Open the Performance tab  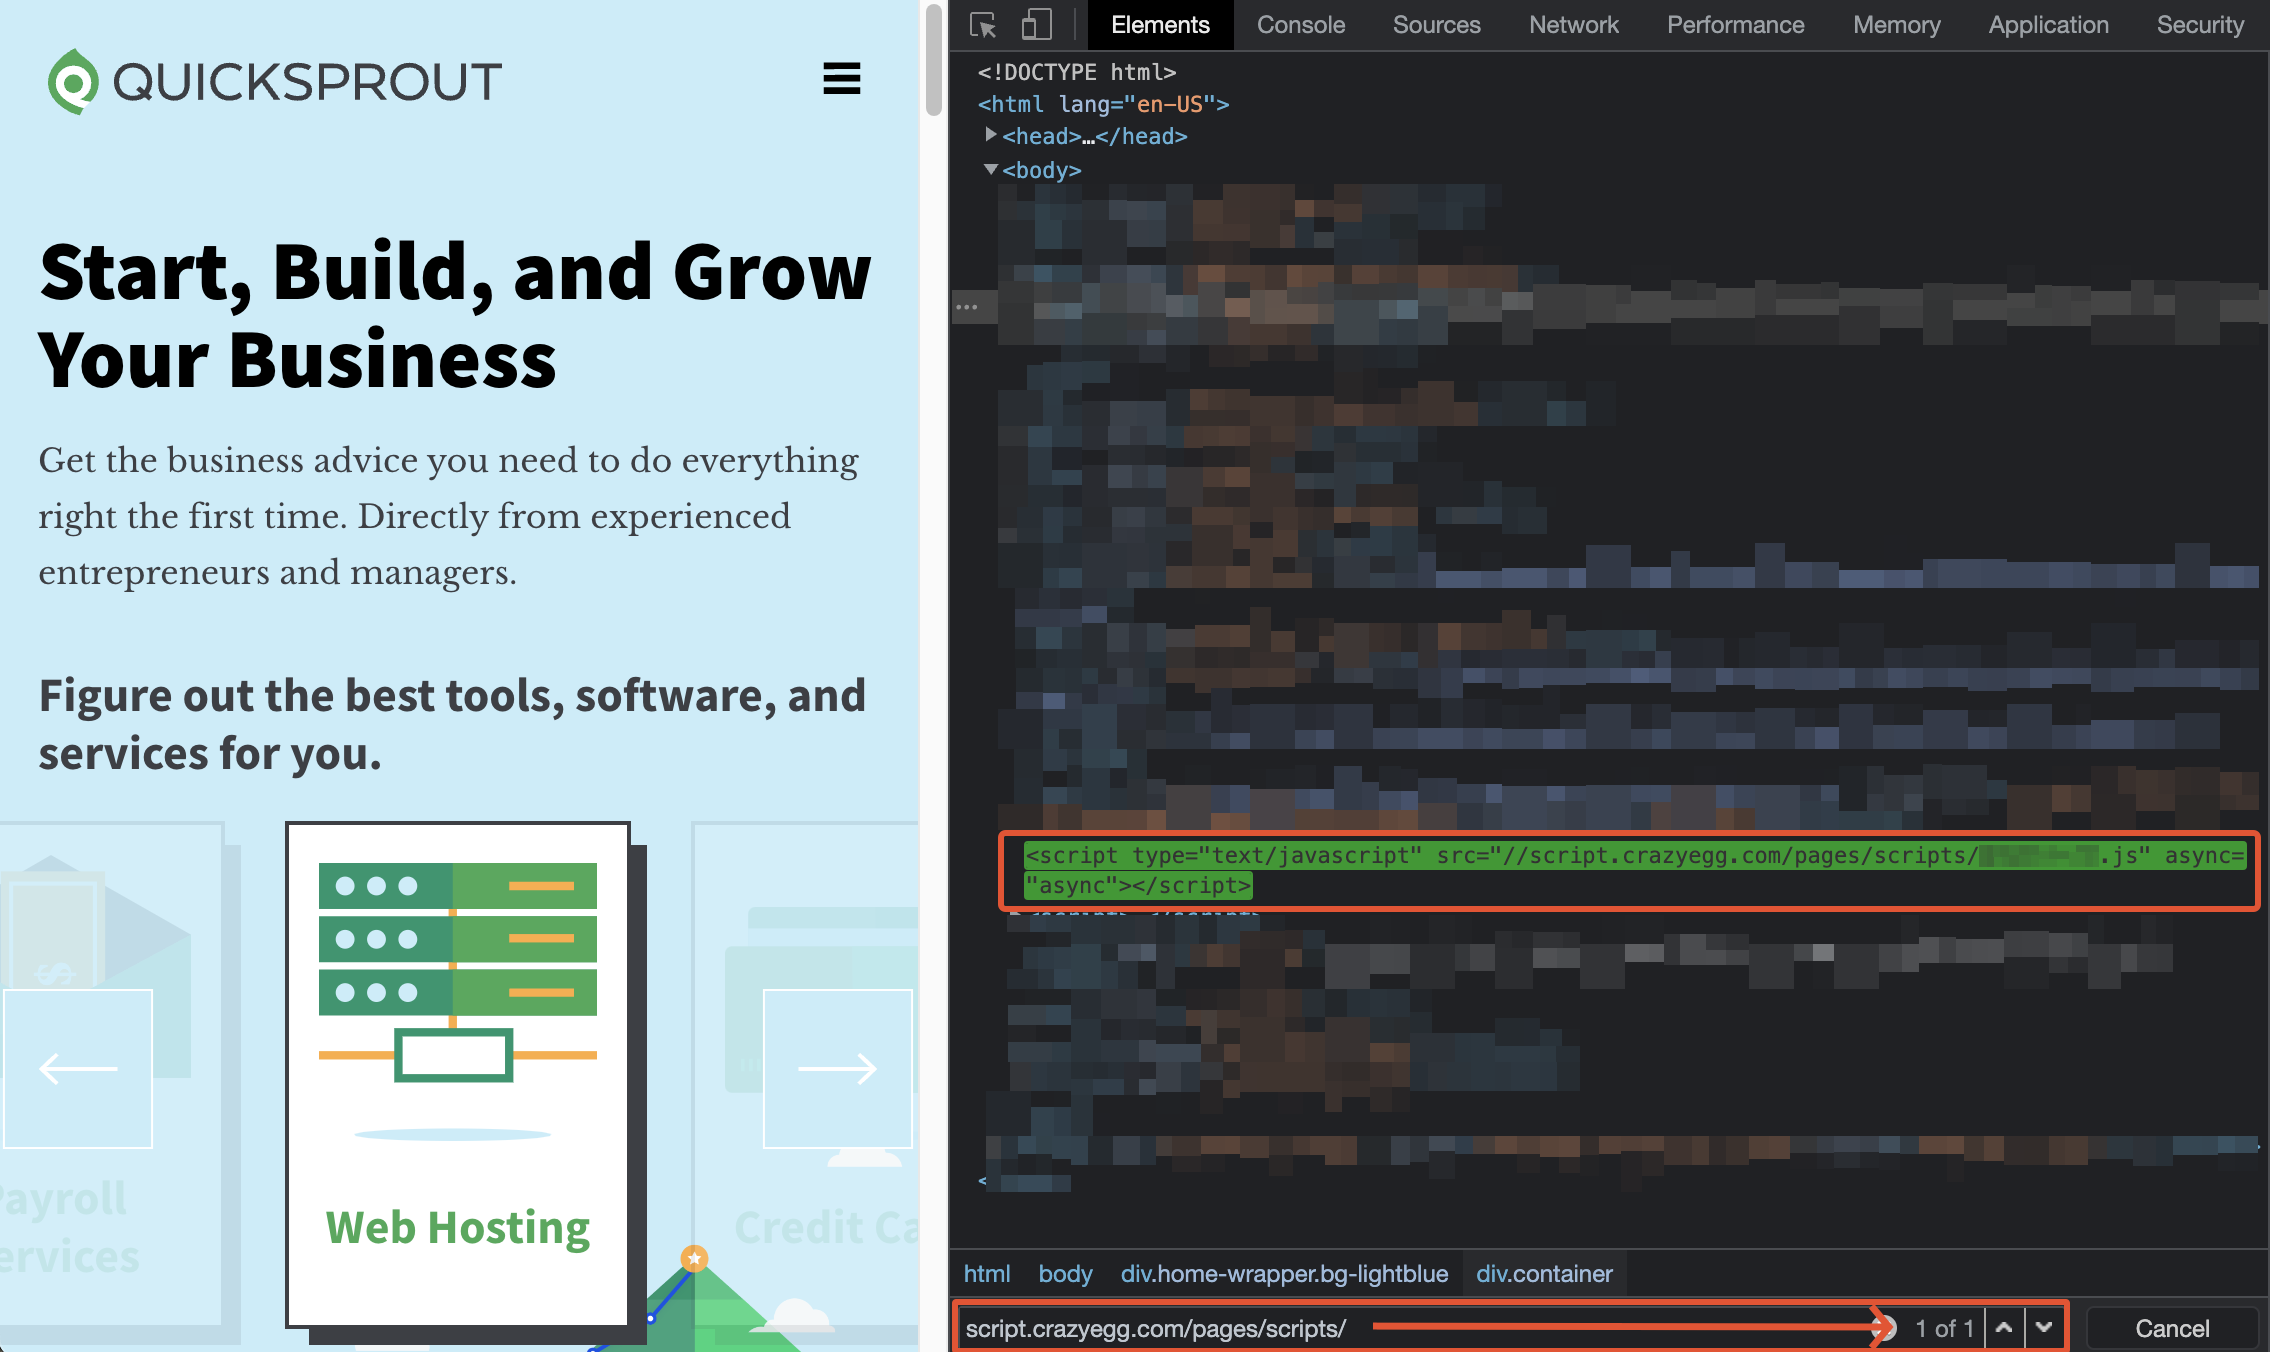coord(1735,25)
